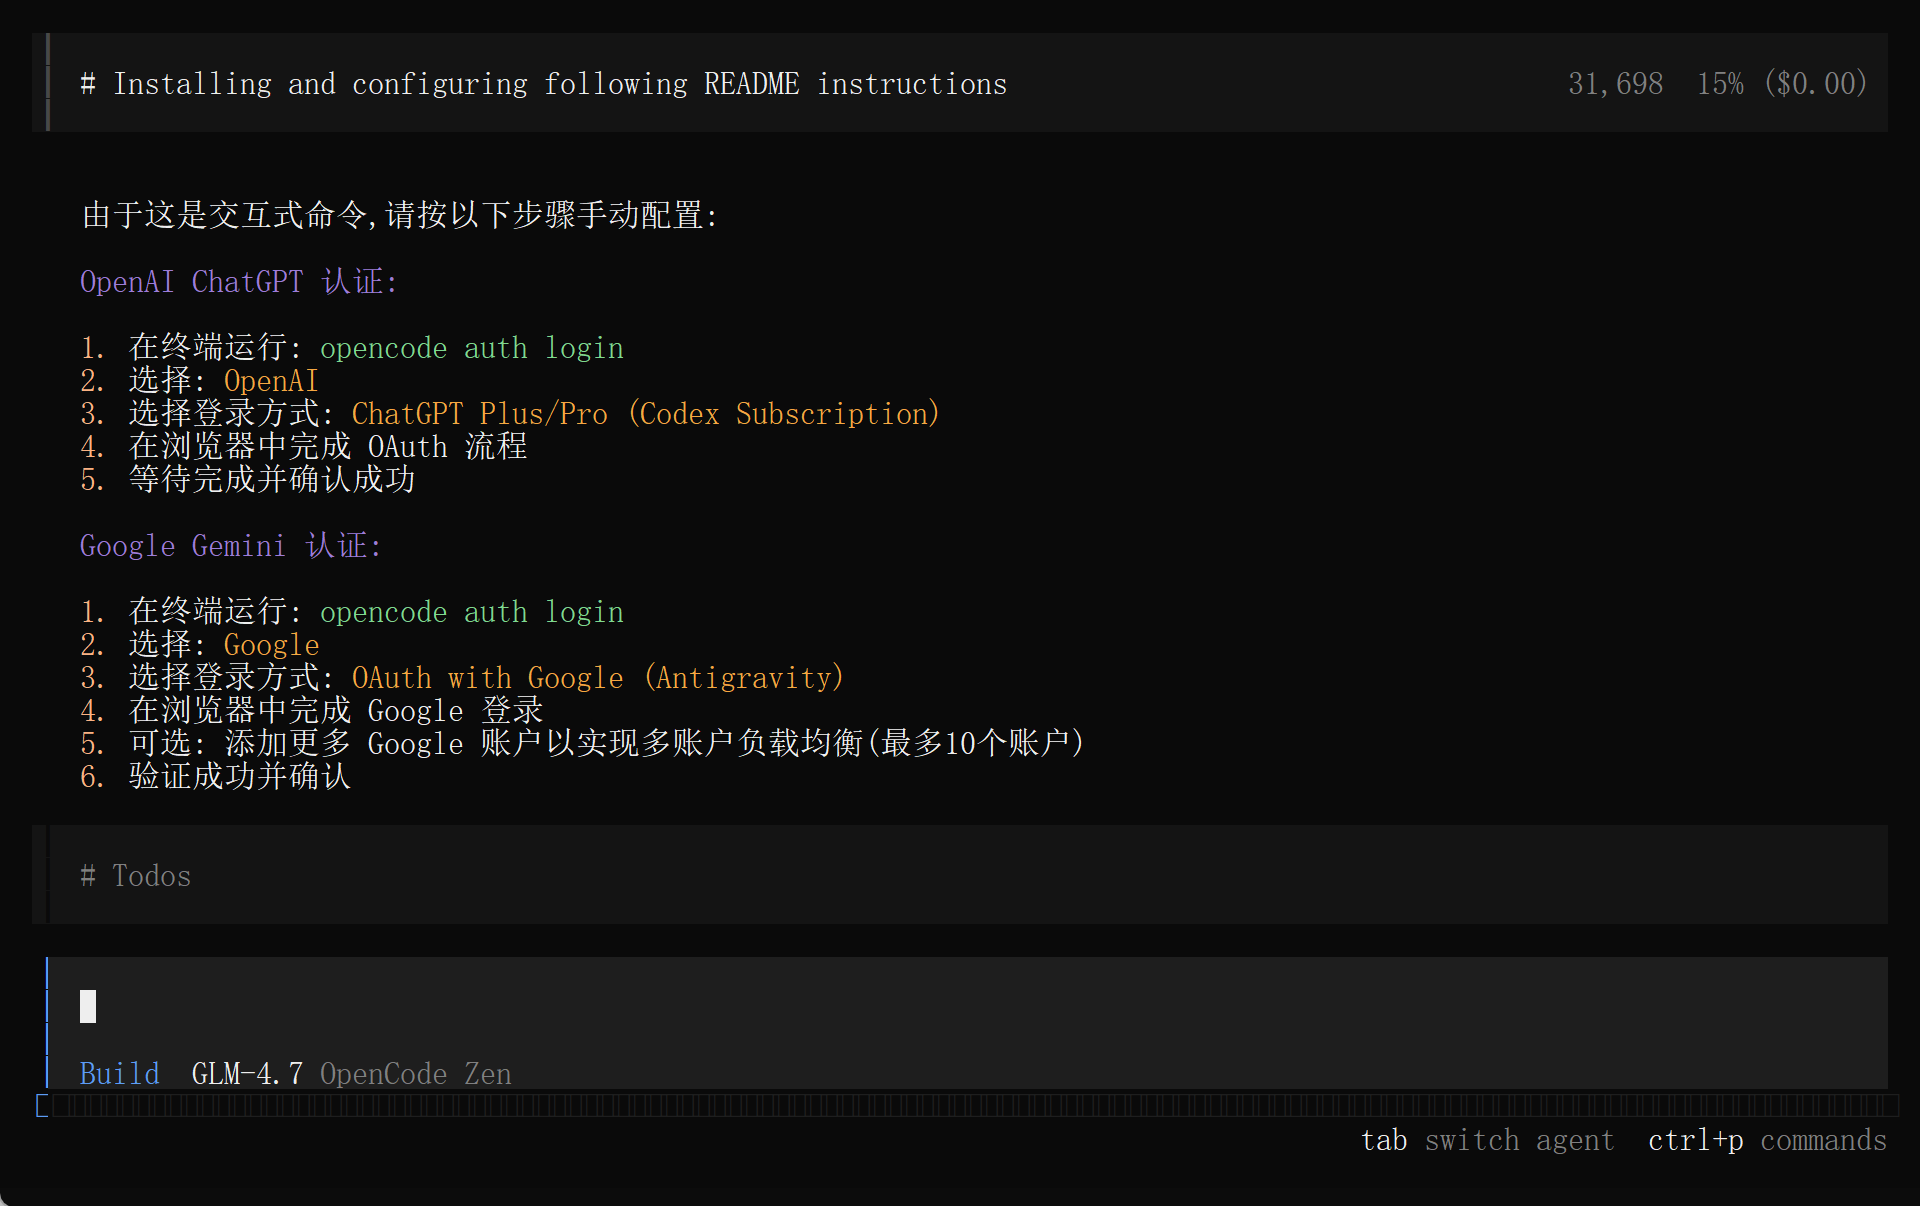Click the first opencode auth login command

pyautogui.click(x=471, y=348)
